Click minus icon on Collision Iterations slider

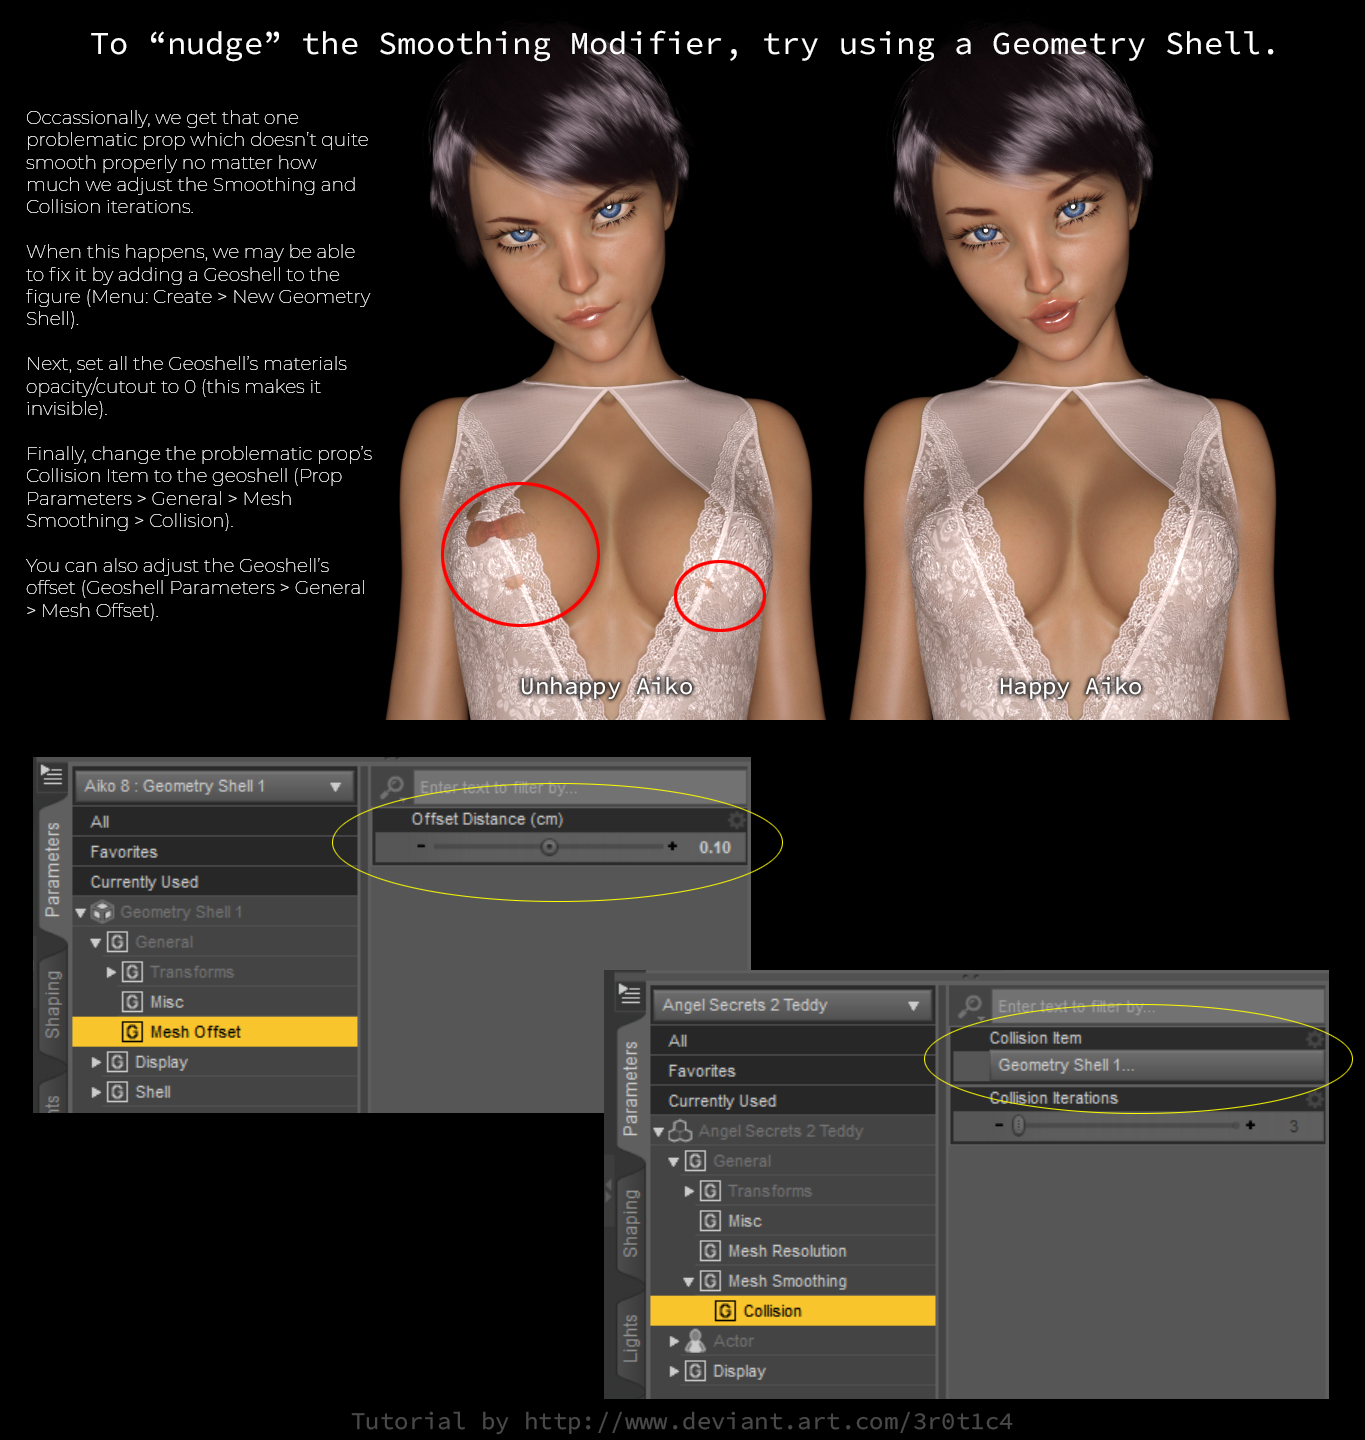[x=998, y=1125]
